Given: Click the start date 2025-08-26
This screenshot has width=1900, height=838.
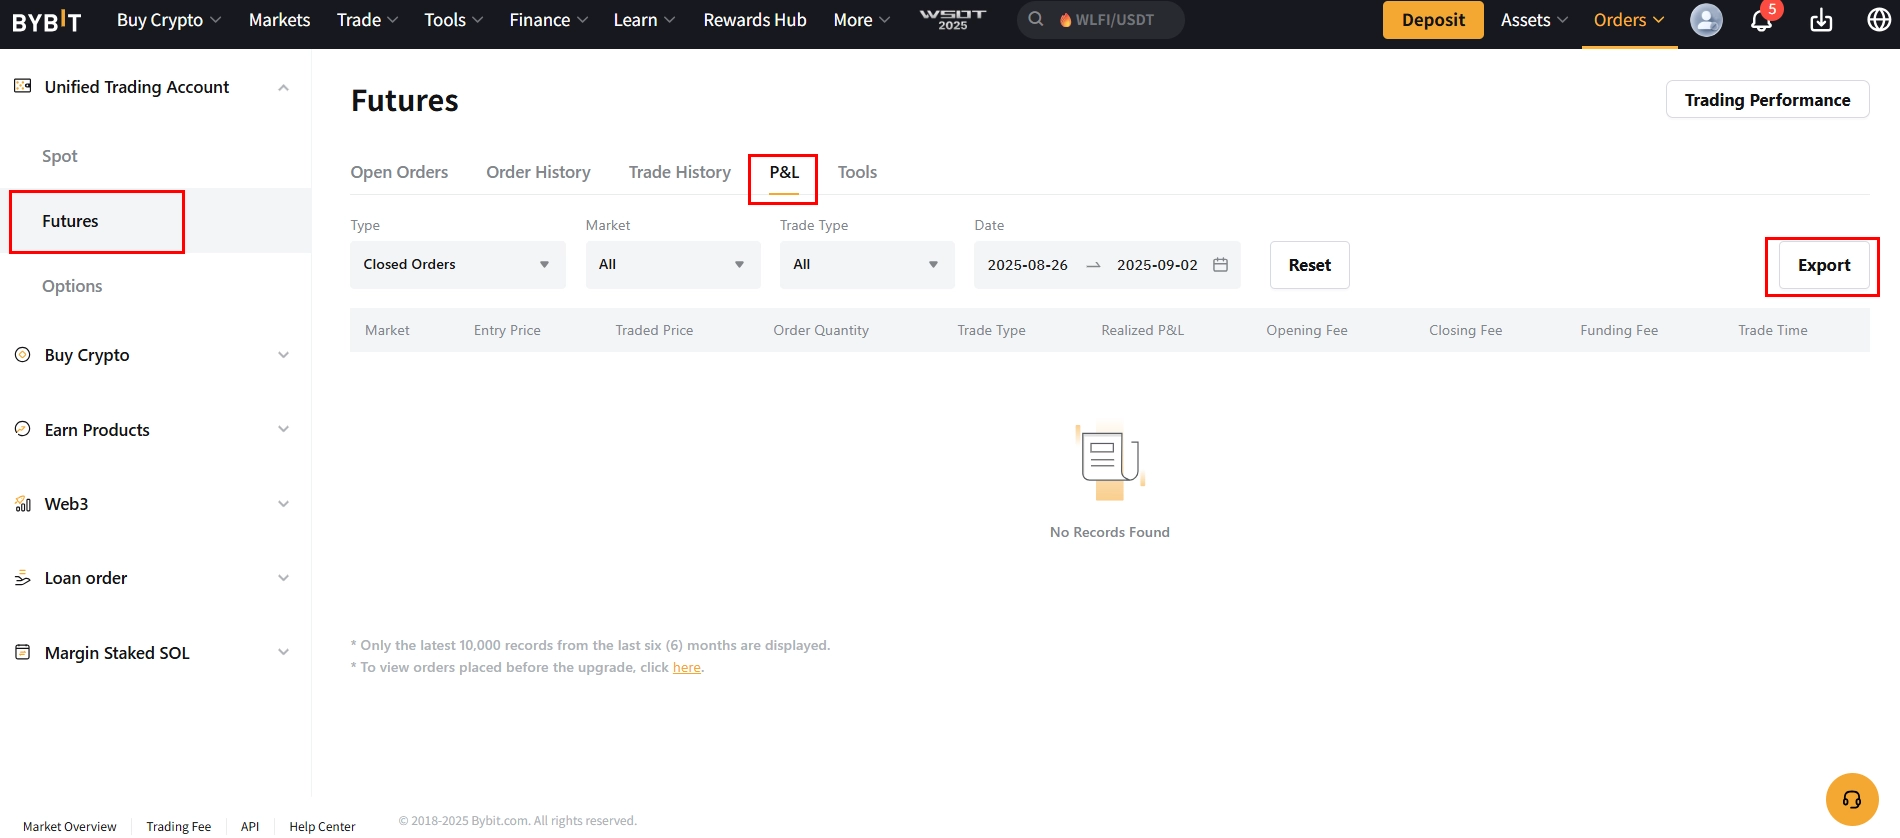Looking at the screenshot, I should [1027, 265].
